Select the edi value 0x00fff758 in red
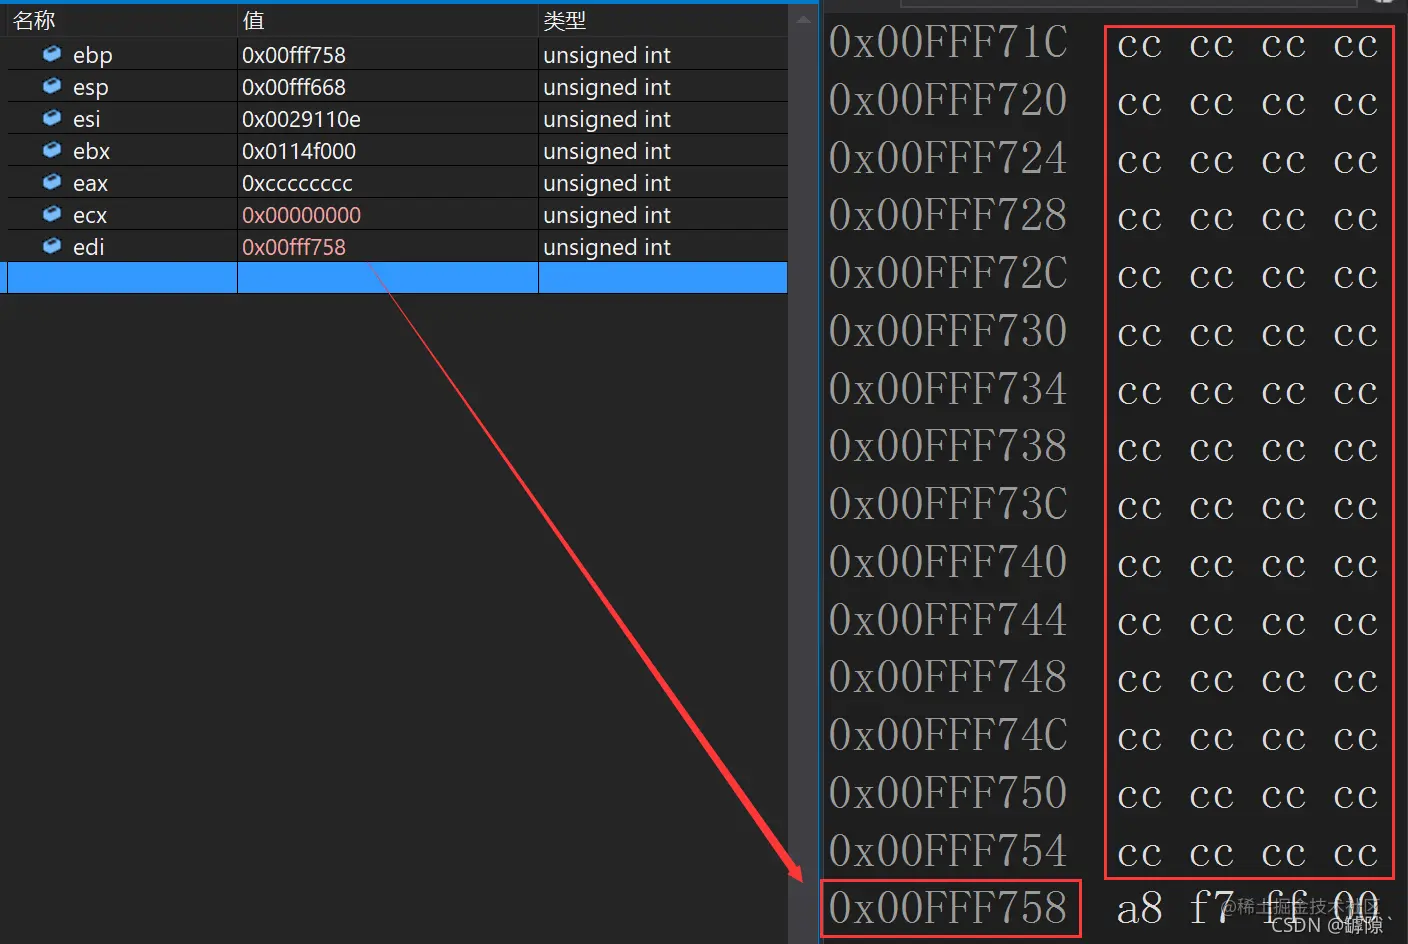The width and height of the screenshot is (1408, 944). click(294, 247)
